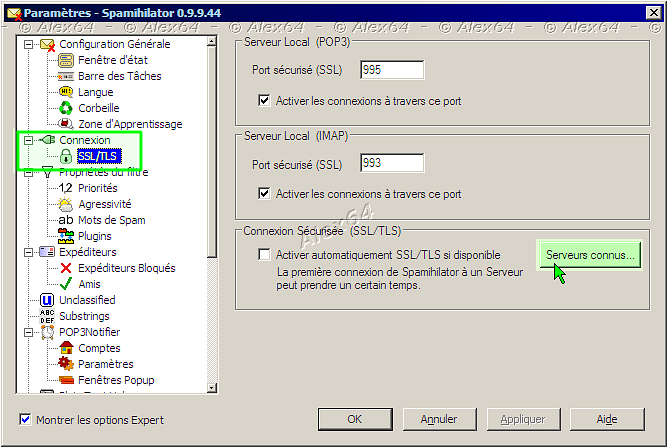The height and width of the screenshot is (447, 667).
Task: Toggle IMAP Activer les connexions checkbox
Action: [x=264, y=194]
